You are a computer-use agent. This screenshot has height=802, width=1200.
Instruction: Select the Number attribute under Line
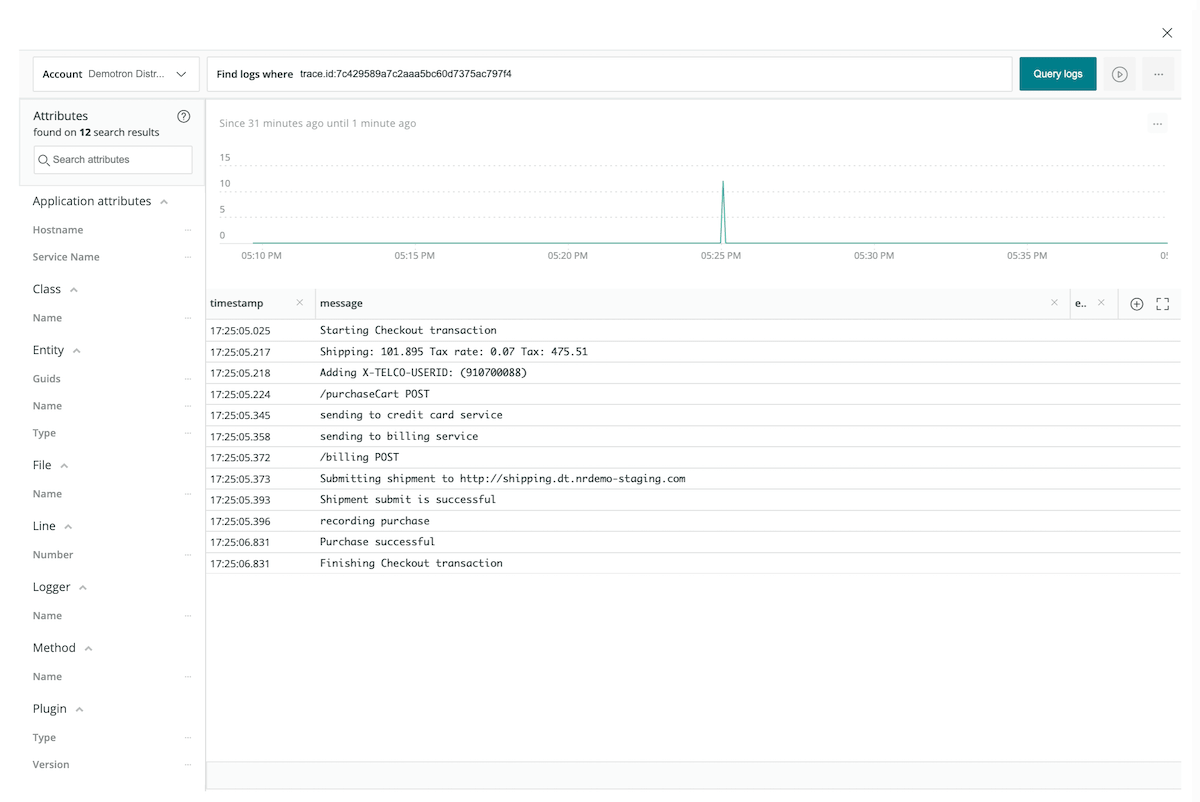pos(53,555)
